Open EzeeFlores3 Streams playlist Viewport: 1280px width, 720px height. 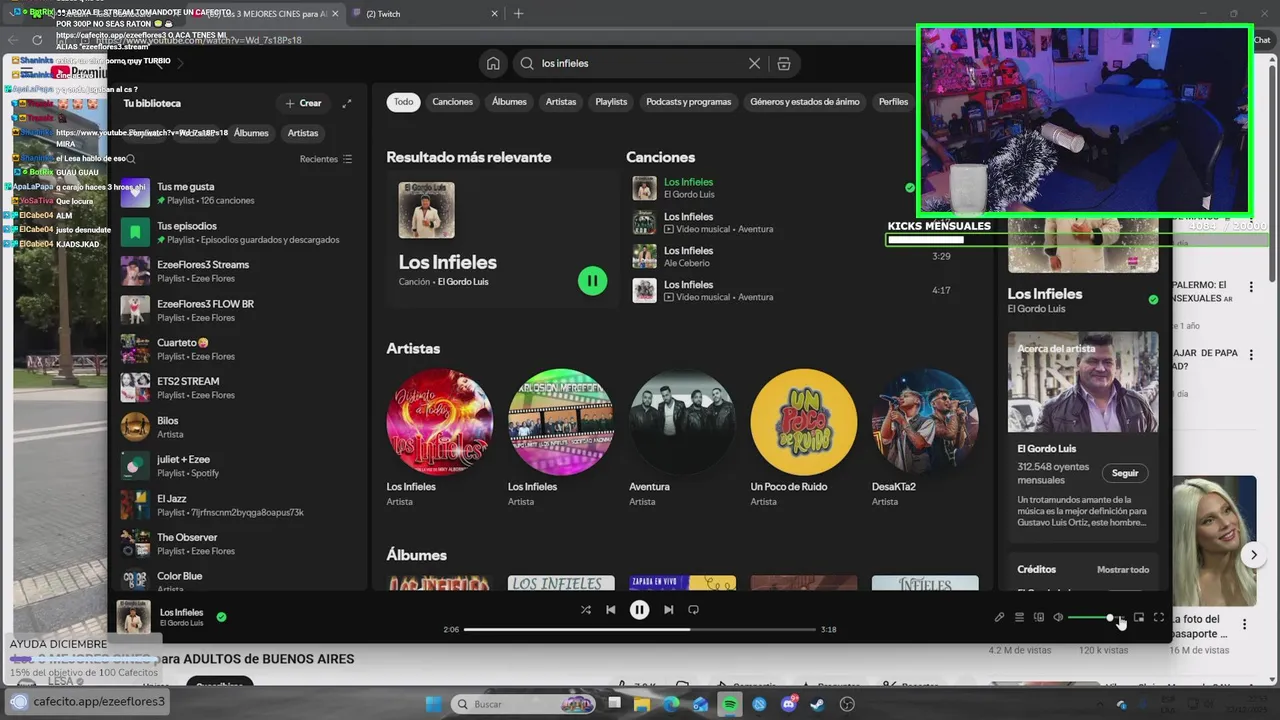click(x=238, y=271)
